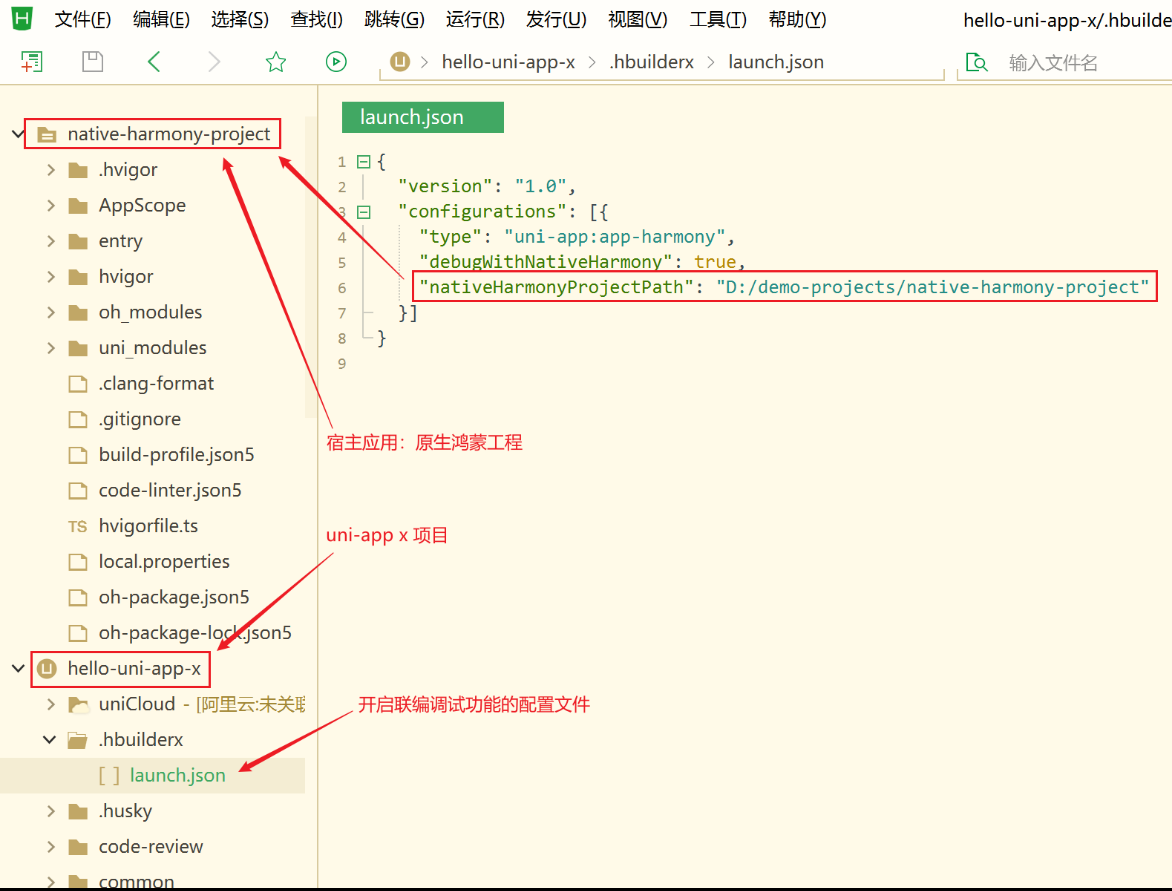This screenshot has height=891, width=1172.
Task: Open oh-package-lock.json5 in the tree
Action: [x=195, y=633]
